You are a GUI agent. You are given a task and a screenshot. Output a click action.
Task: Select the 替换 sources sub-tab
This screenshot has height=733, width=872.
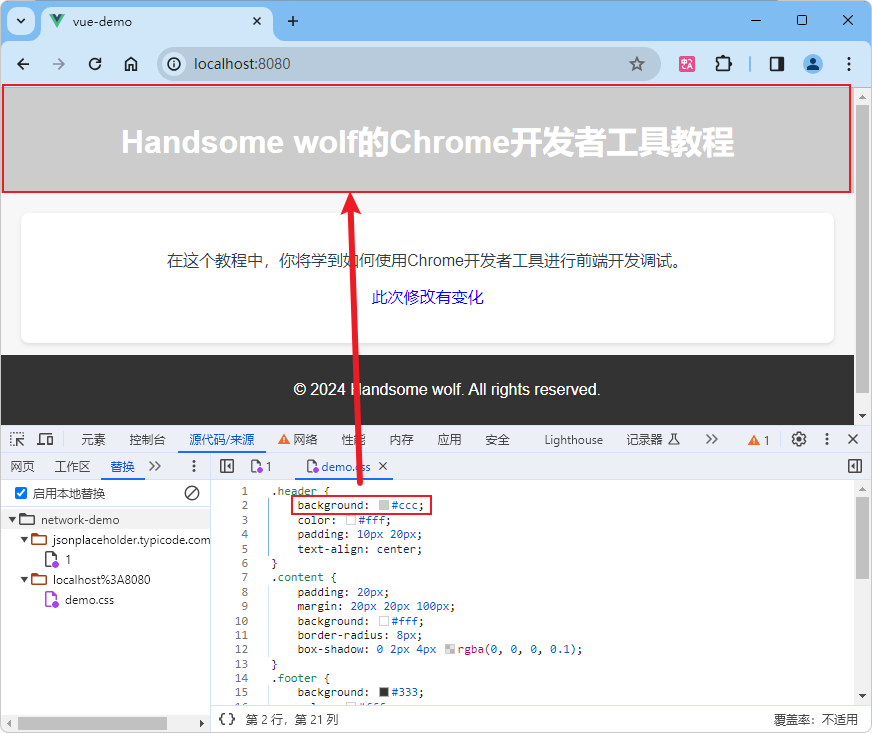click(x=122, y=467)
